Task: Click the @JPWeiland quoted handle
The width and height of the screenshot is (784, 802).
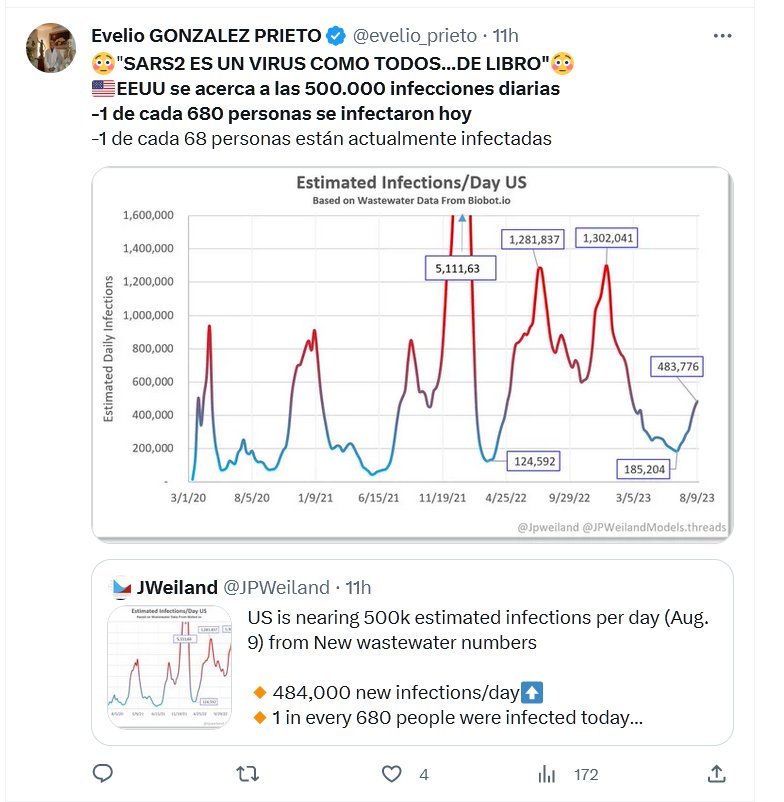Action: pos(274,587)
